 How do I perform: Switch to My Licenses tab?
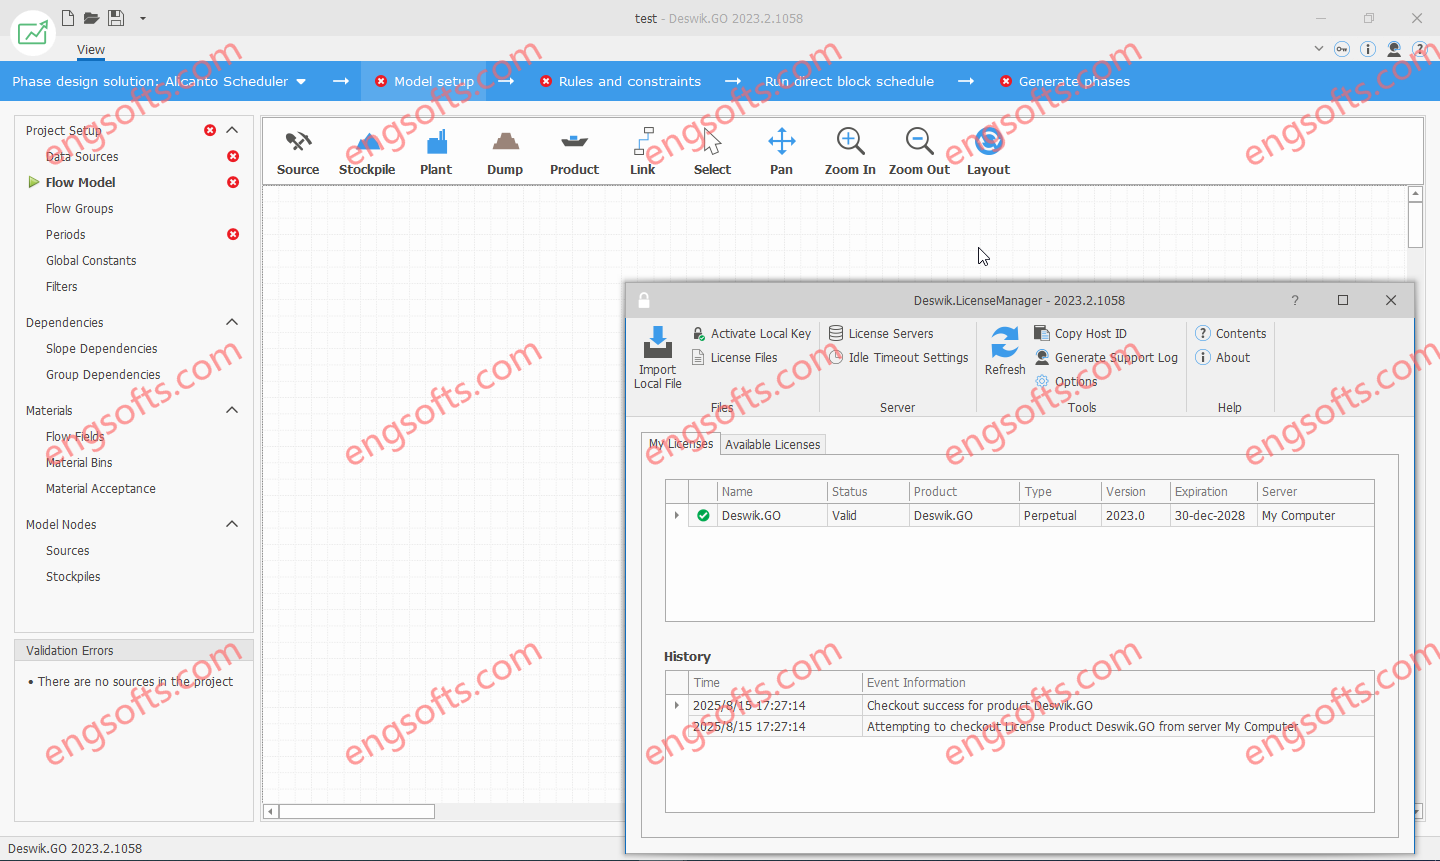(x=681, y=444)
